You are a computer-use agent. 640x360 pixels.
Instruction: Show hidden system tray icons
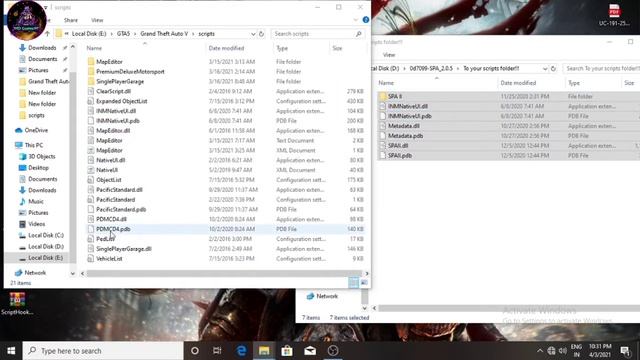point(540,351)
